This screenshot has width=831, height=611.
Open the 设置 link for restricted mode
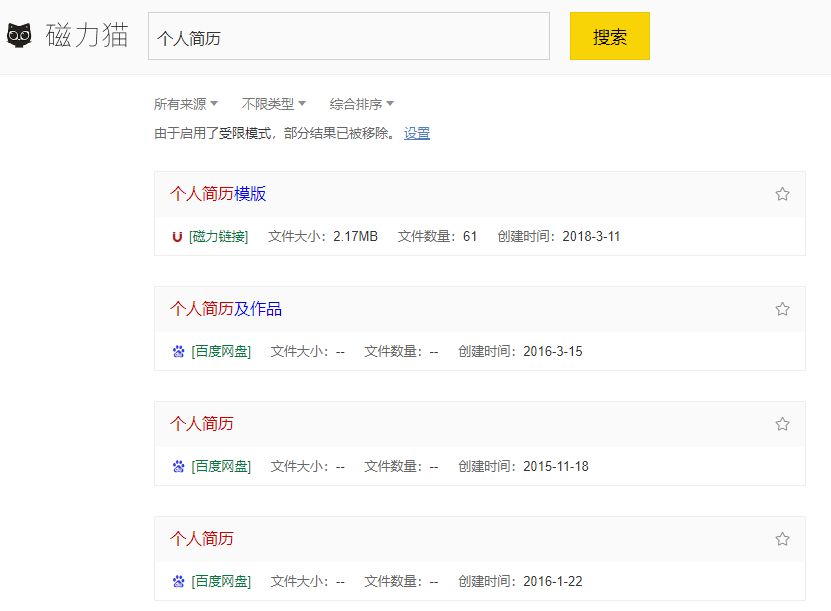tap(417, 133)
